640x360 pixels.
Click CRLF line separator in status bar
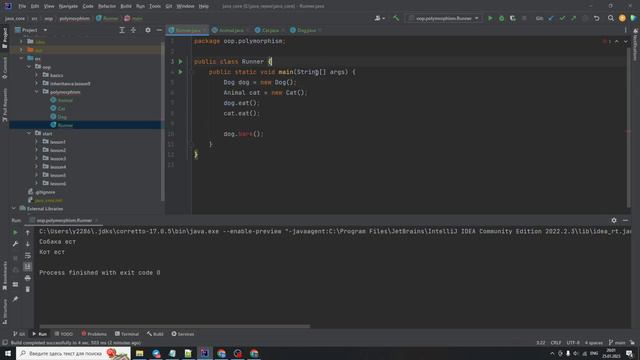tap(556, 342)
